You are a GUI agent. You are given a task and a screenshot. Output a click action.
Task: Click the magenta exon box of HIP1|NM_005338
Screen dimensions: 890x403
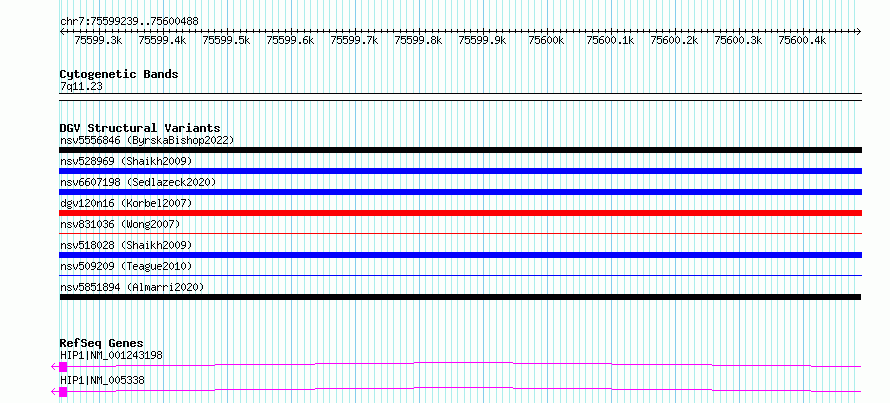(63, 392)
